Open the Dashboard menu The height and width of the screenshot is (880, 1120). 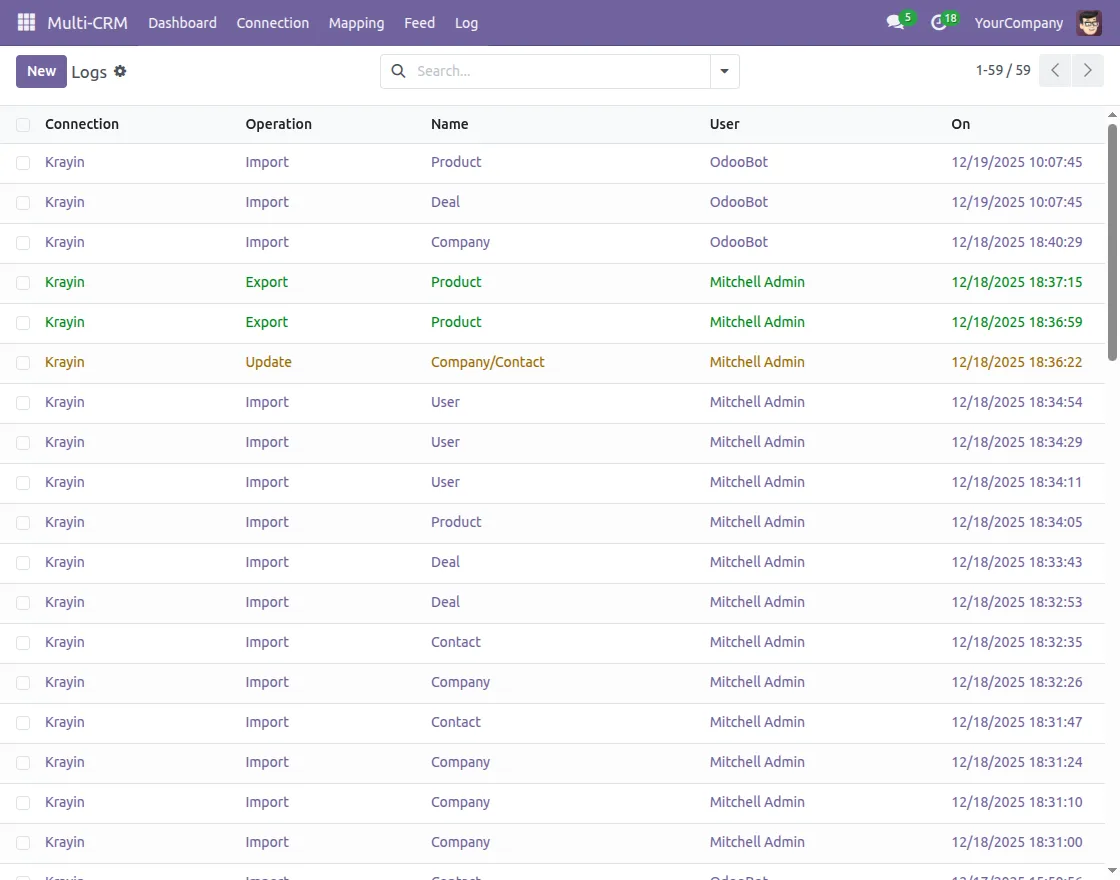pos(182,22)
